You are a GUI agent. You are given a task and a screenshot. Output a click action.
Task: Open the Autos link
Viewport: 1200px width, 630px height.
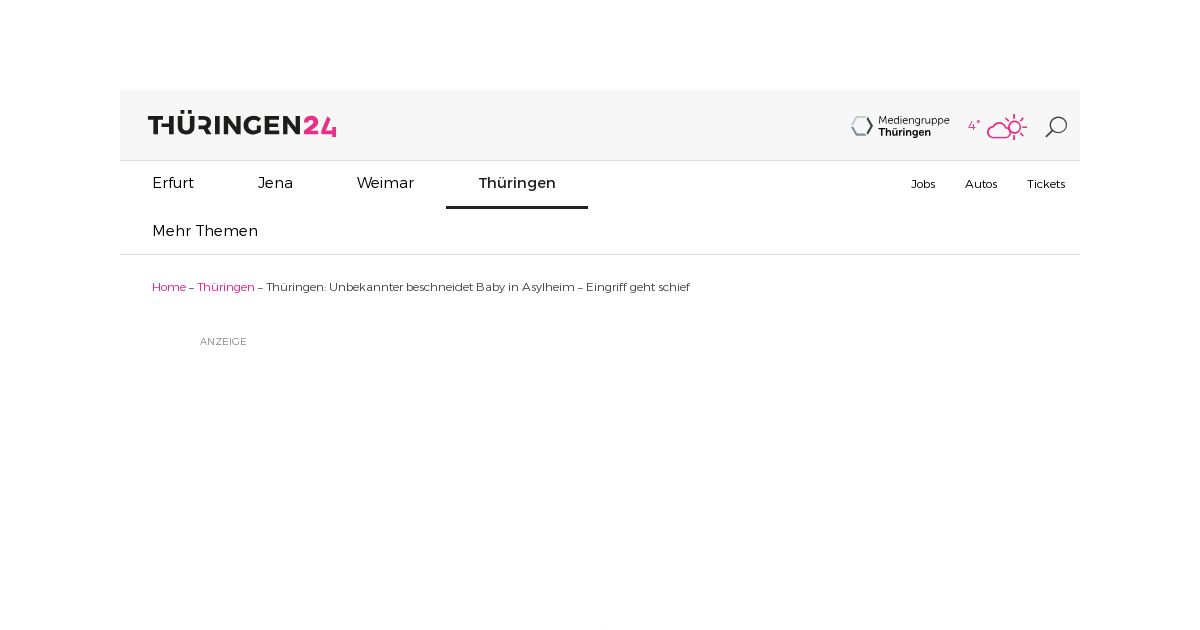coord(981,184)
